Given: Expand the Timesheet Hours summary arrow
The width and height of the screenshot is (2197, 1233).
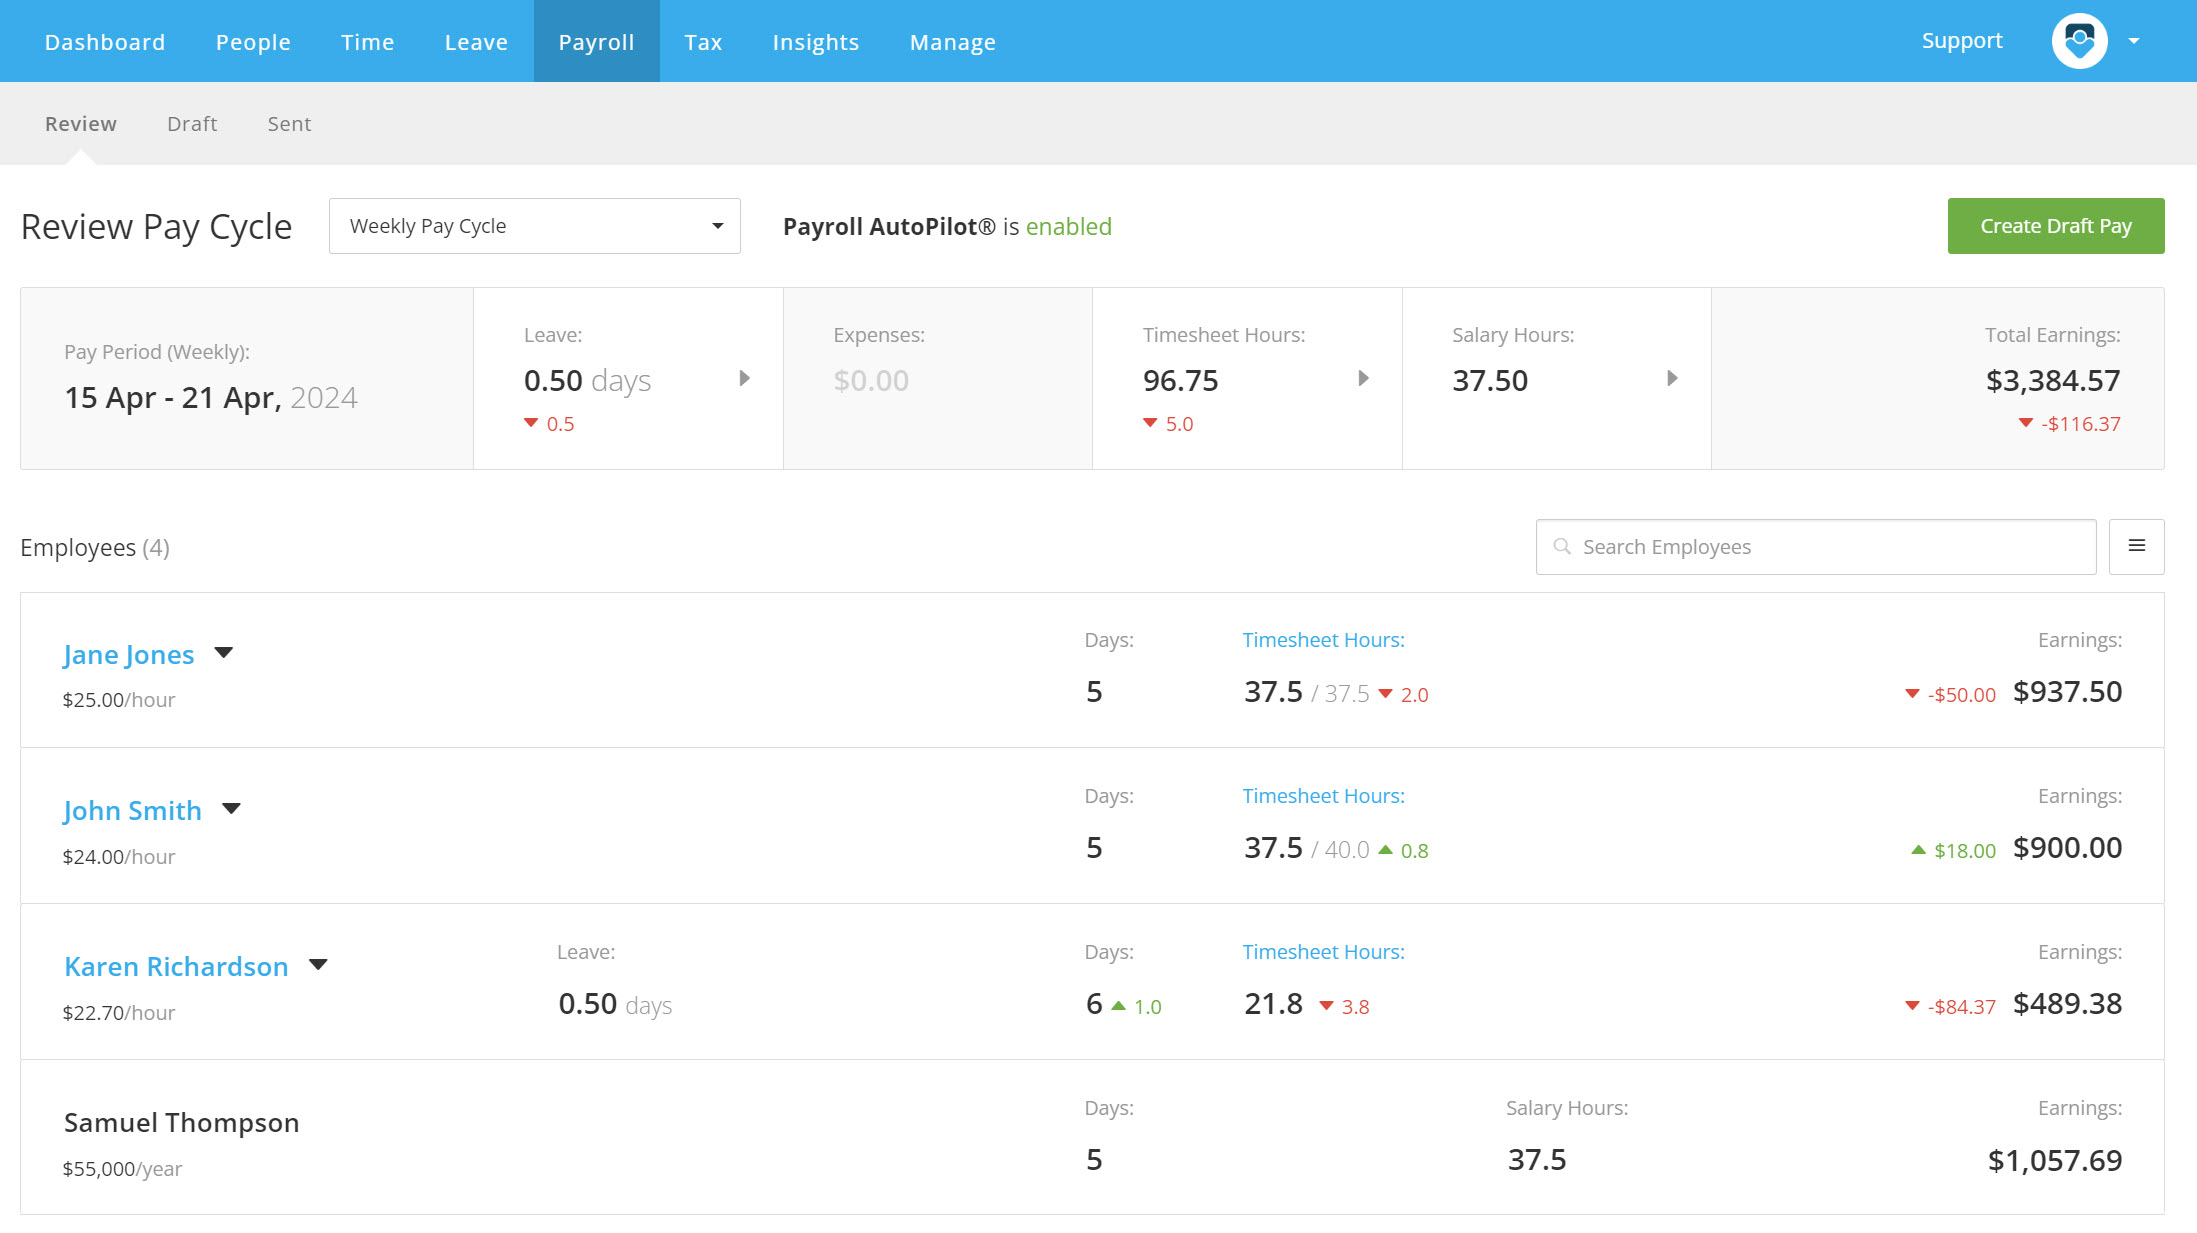Looking at the screenshot, I should pos(1363,378).
